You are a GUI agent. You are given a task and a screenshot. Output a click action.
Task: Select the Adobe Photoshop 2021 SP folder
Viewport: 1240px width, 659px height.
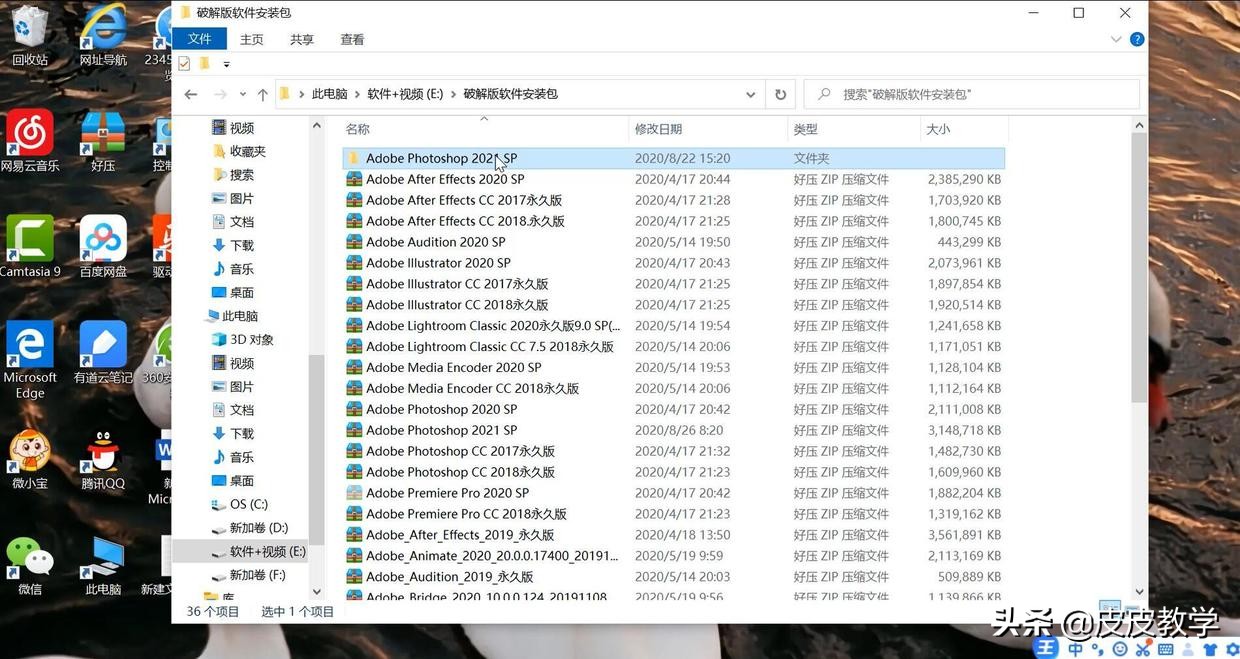(x=673, y=158)
